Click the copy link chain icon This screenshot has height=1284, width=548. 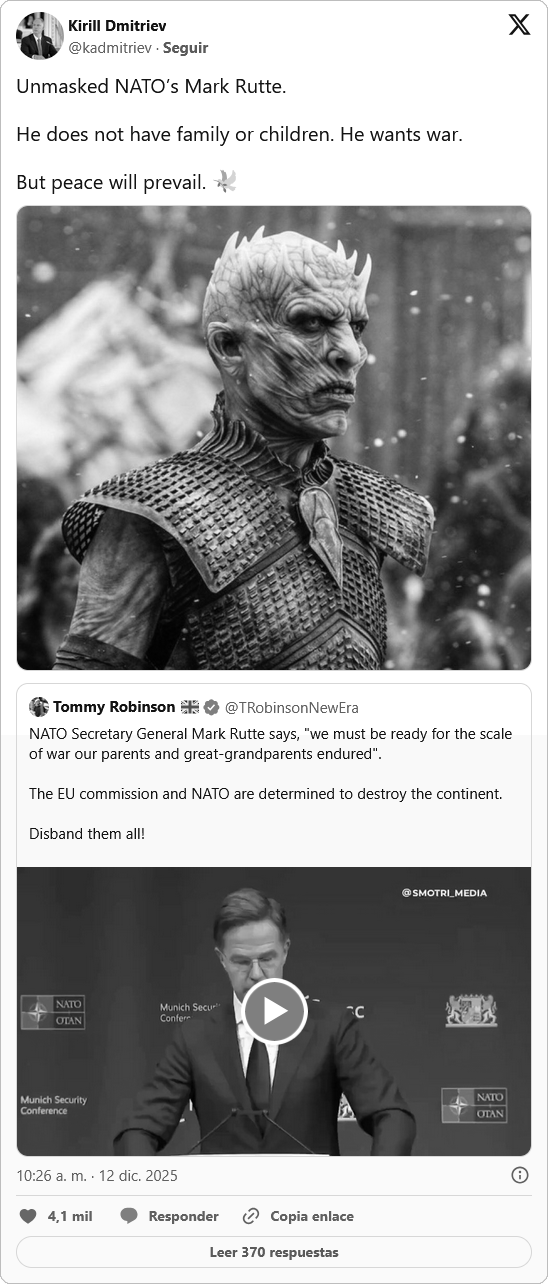251,1216
